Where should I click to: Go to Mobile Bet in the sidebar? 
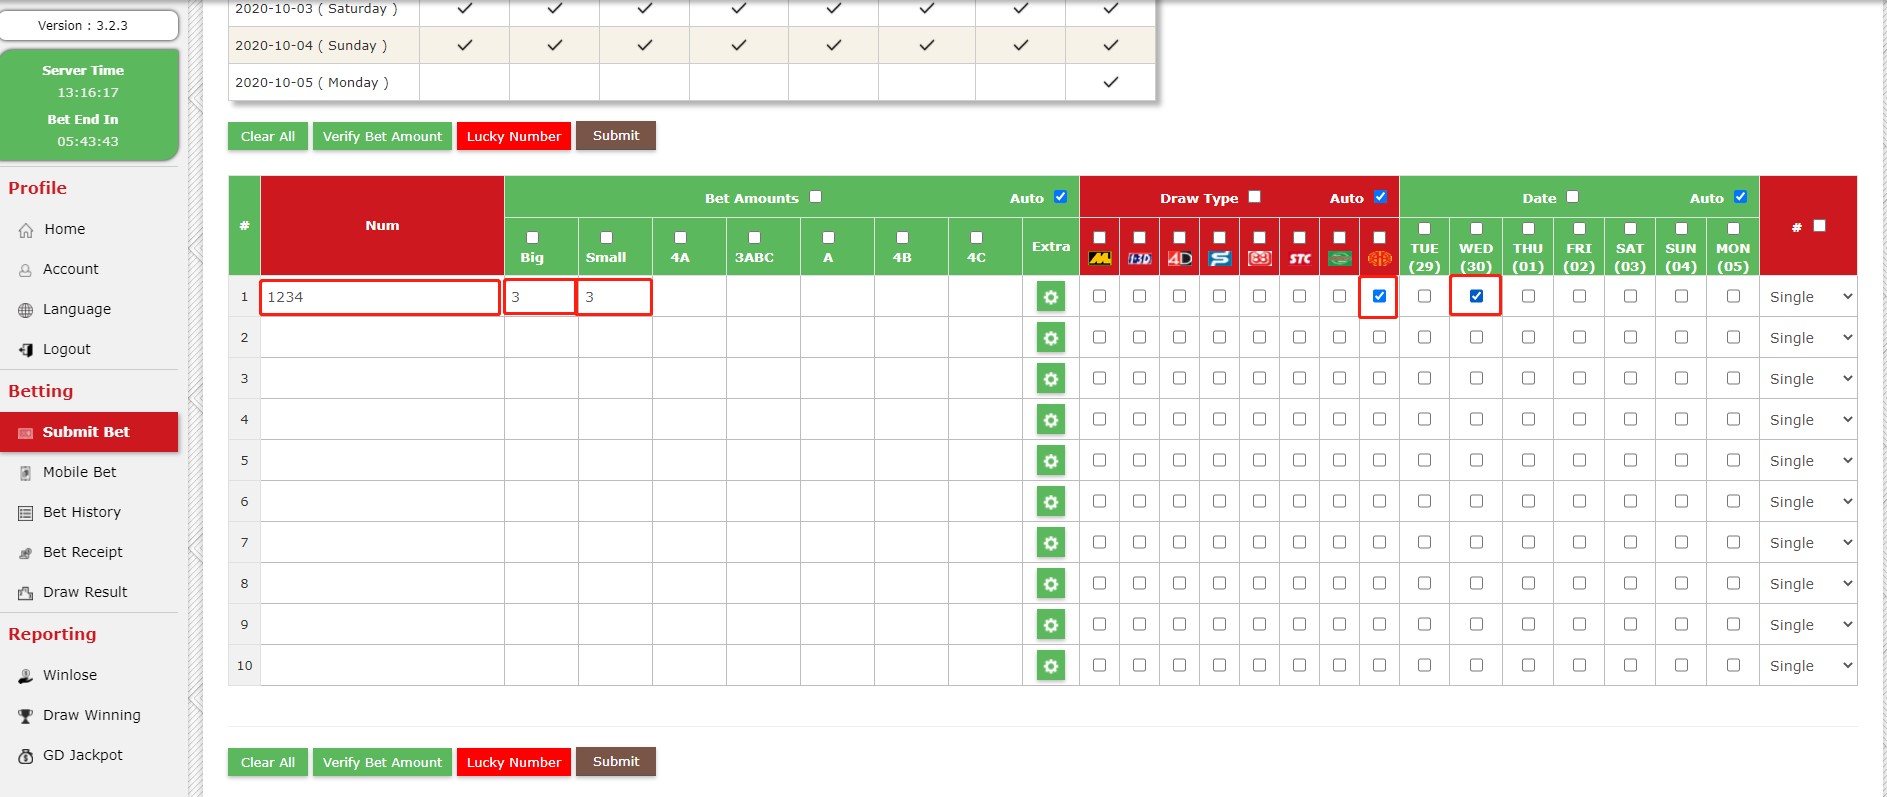[x=79, y=472]
